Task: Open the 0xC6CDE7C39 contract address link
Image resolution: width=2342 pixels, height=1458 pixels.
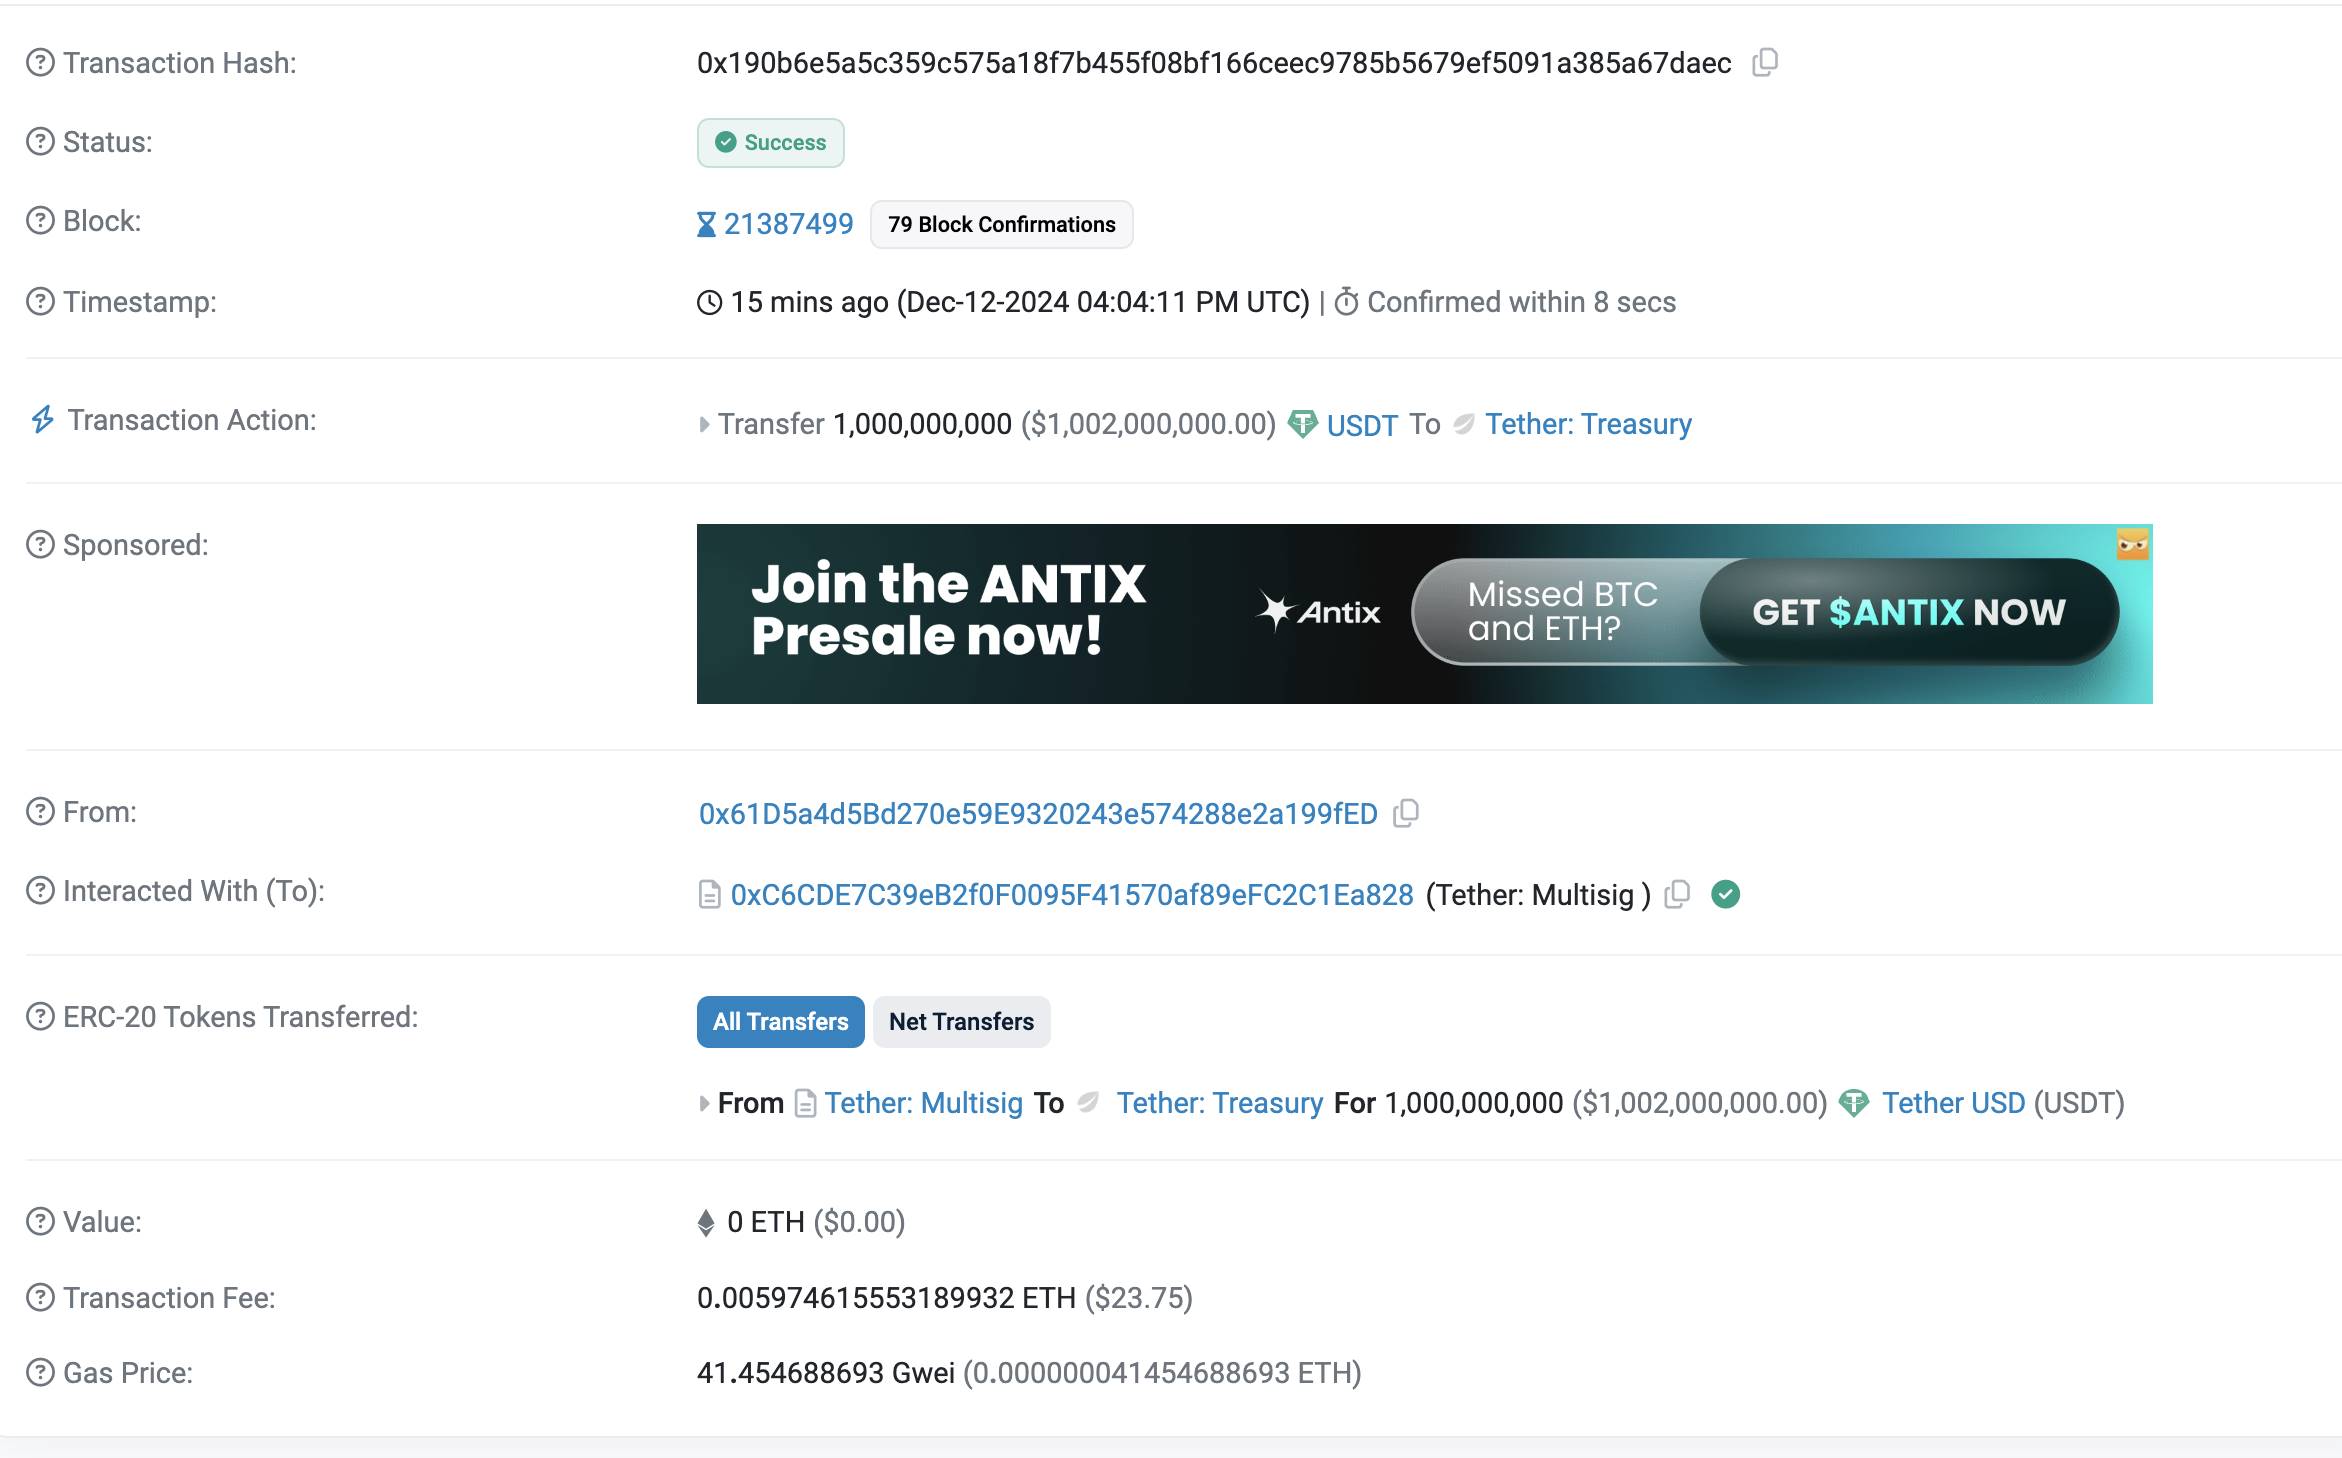Action: [x=1072, y=895]
